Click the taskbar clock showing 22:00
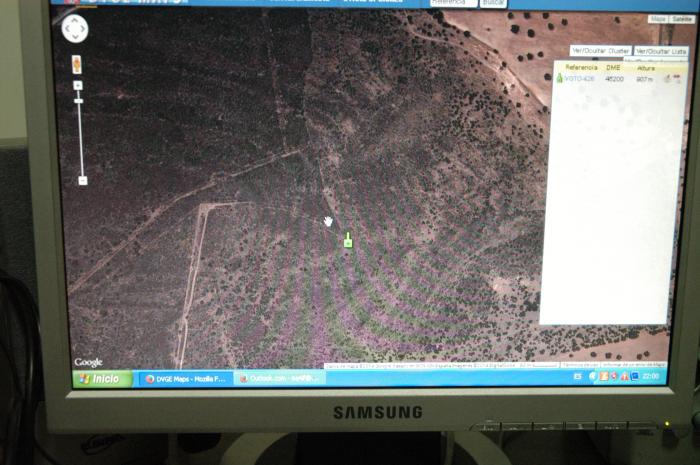The image size is (700, 465). pyautogui.click(x=650, y=376)
